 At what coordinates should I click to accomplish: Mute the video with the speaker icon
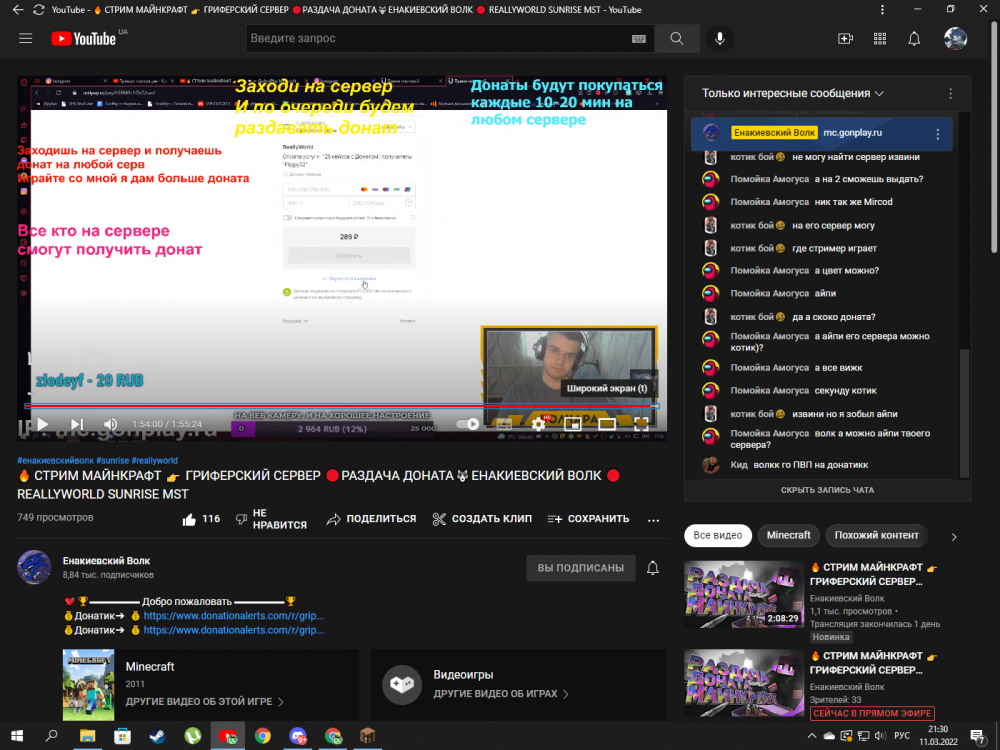(x=110, y=424)
